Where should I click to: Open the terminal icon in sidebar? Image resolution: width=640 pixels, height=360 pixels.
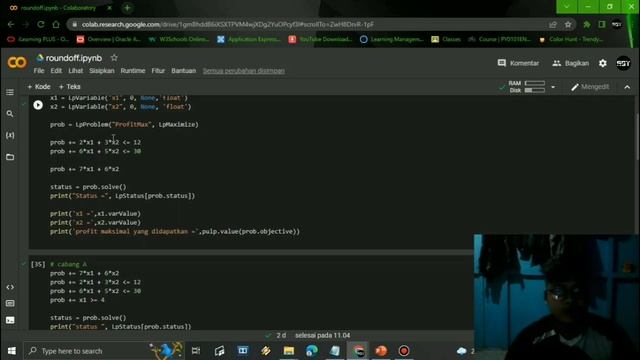pyautogui.click(x=10, y=320)
